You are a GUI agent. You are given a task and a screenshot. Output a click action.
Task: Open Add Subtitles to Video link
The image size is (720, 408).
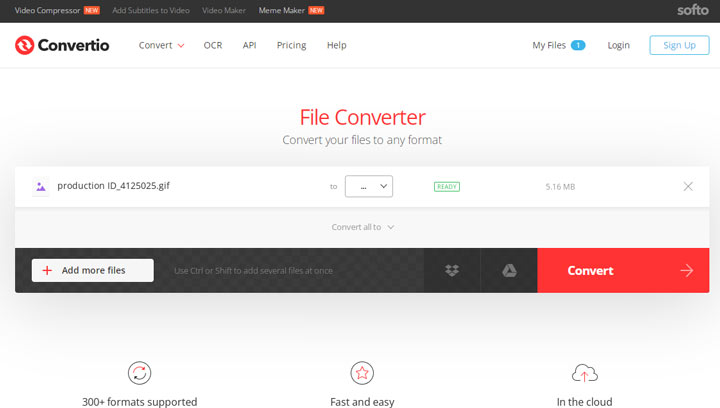point(151,10)
